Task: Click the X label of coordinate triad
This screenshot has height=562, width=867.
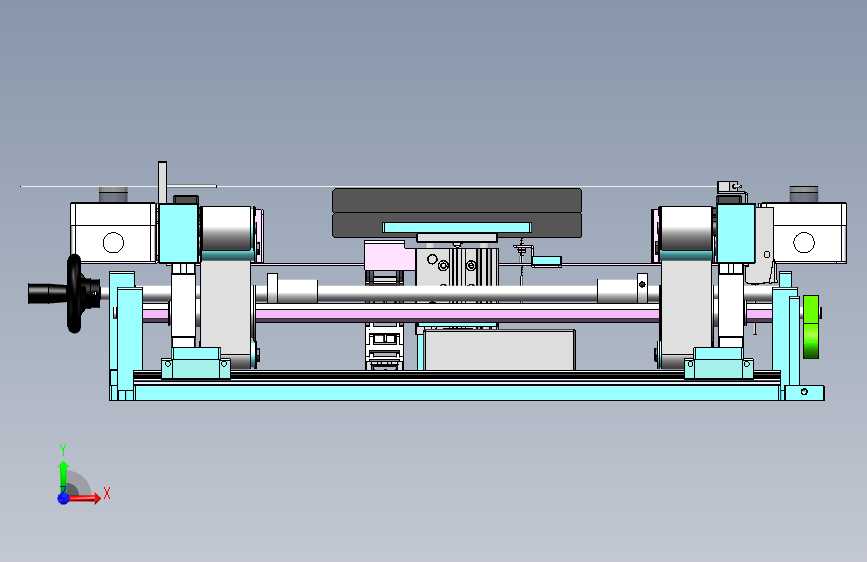Action: click(107, 493)
